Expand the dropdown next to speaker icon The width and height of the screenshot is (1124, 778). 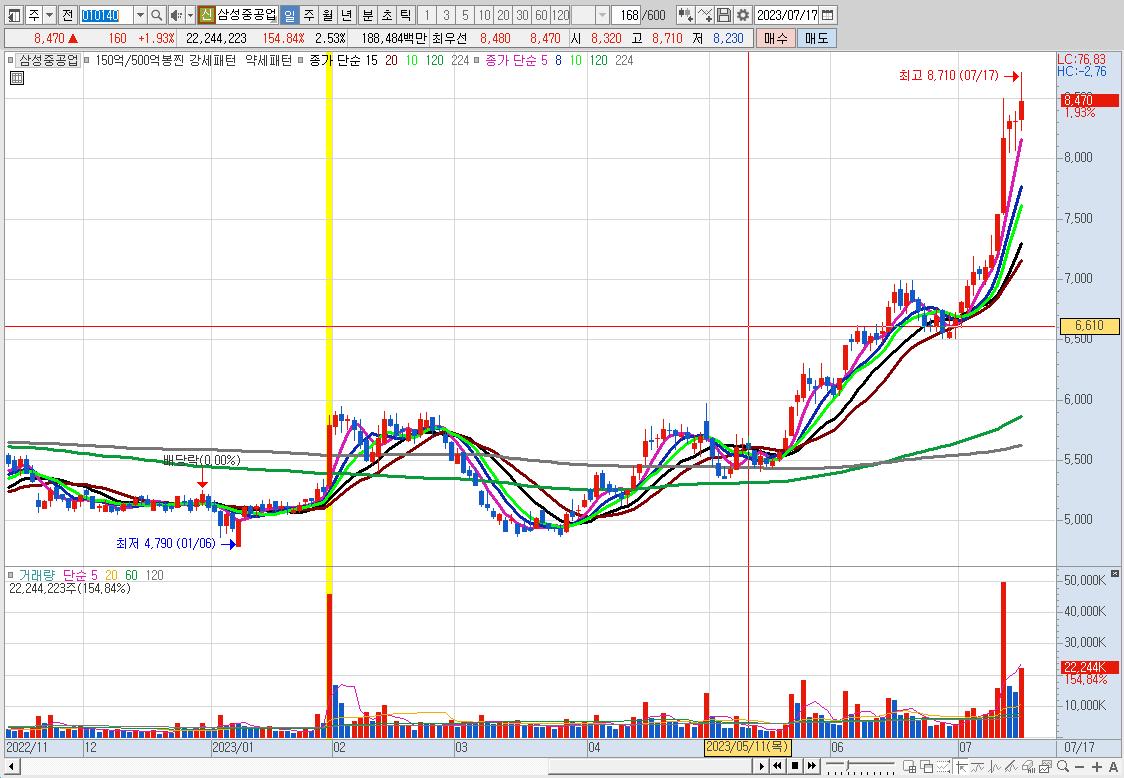pyautogui.click(x=191, y=14)
